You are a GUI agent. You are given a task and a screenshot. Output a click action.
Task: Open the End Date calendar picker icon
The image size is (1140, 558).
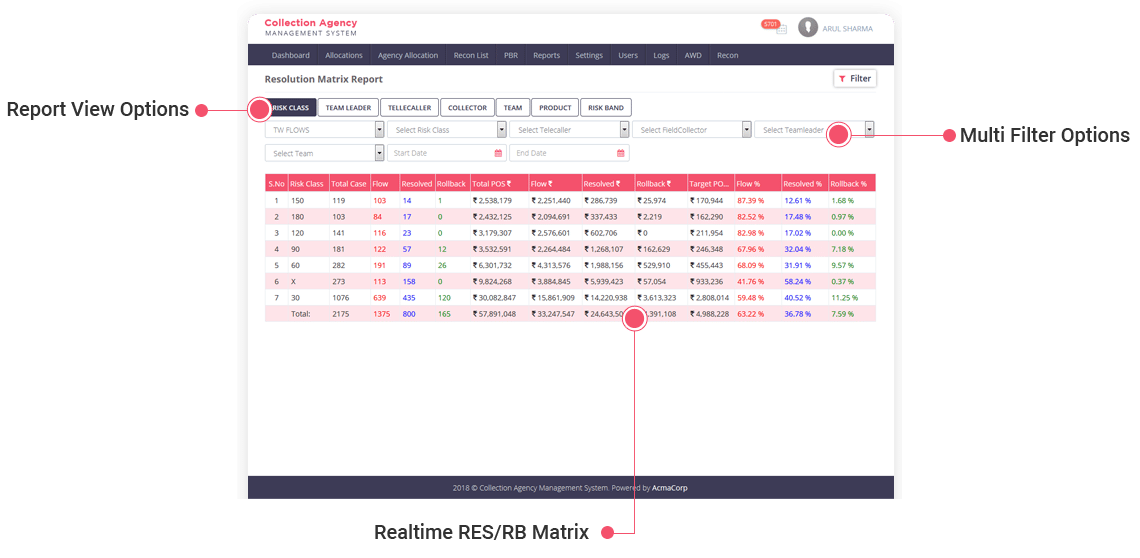[621, 154]
